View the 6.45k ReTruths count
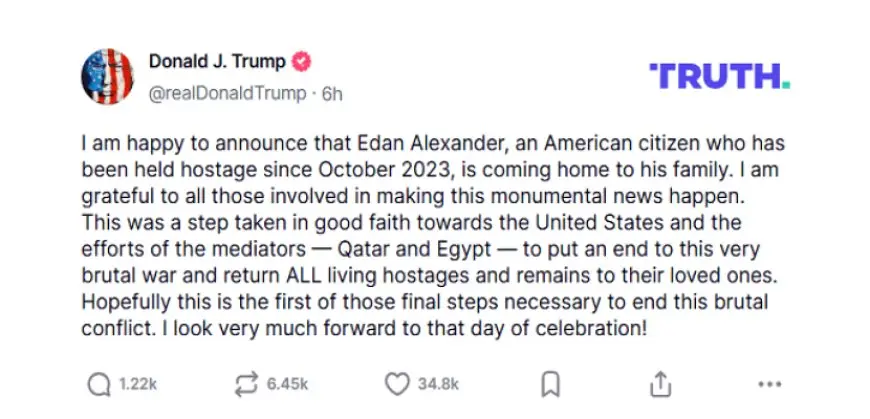 pos(287,384)
